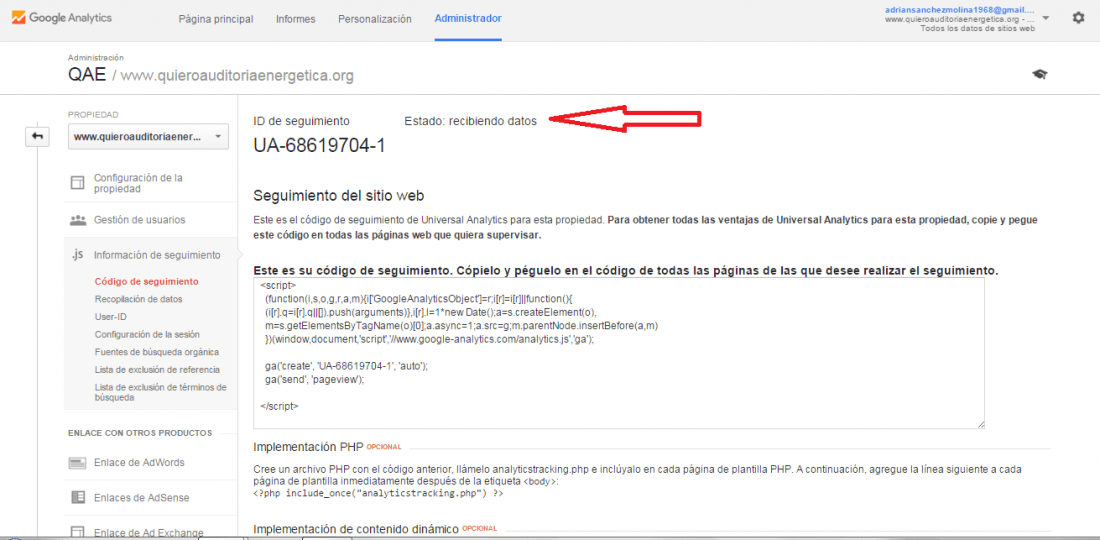Open the property selector dropdown
This screenshot has width=1100, height=540.
point(149,137)
